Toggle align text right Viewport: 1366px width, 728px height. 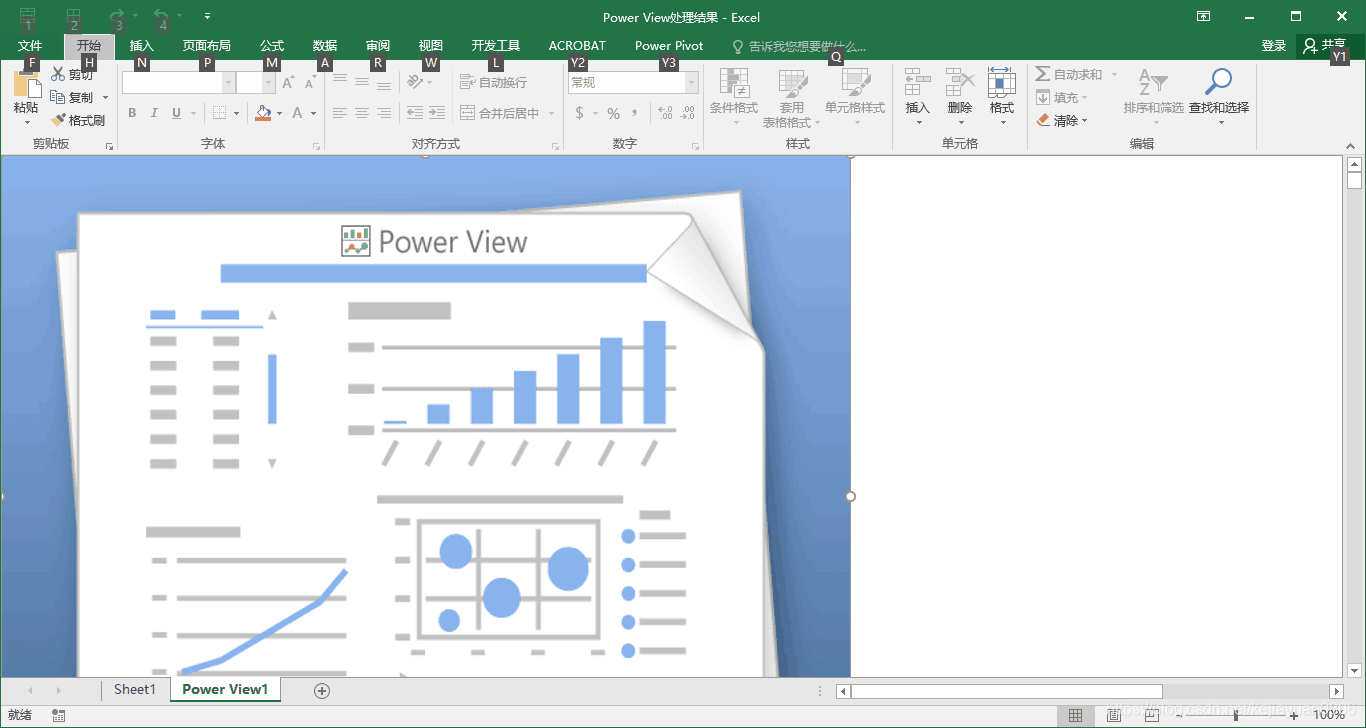384,113
